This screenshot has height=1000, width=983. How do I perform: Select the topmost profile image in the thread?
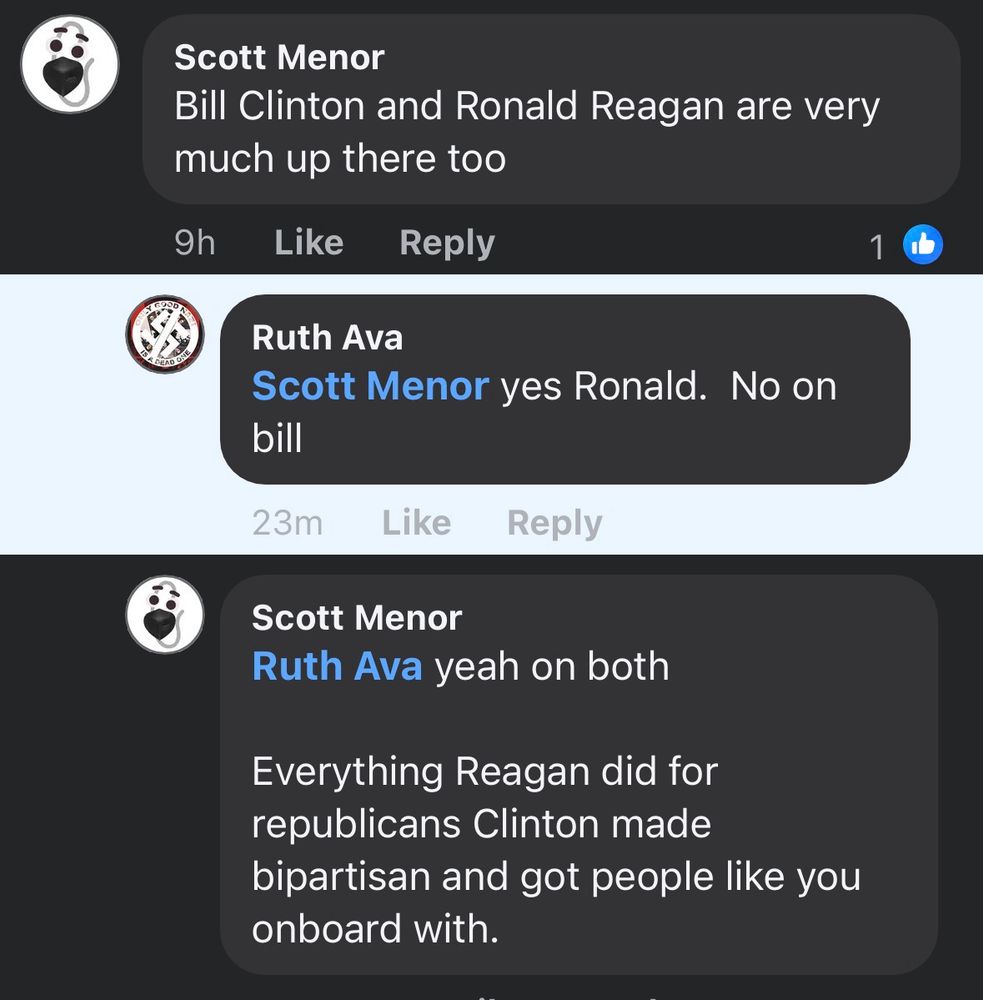tap(69, 65)
